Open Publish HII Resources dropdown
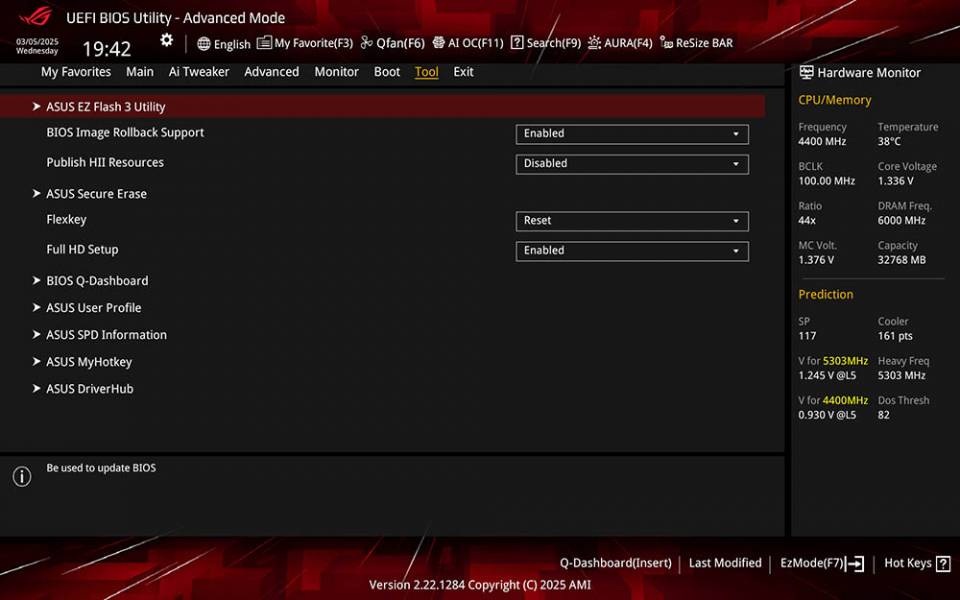This screenshot has width=960, height=600. pos(632,163)
